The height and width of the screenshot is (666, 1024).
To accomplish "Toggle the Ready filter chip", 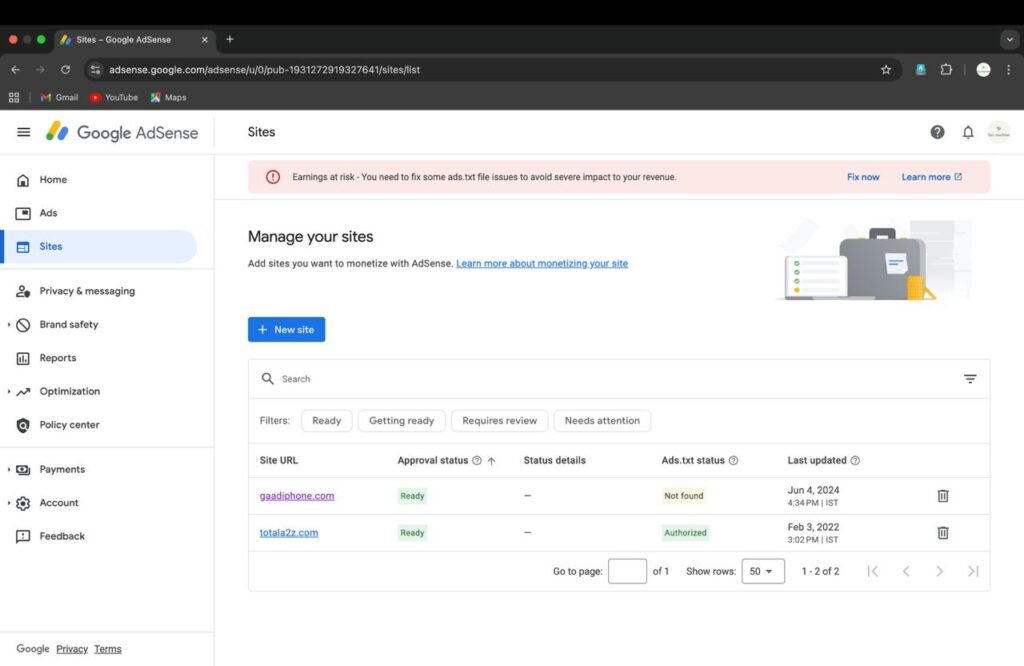I will tap(327, 420).
